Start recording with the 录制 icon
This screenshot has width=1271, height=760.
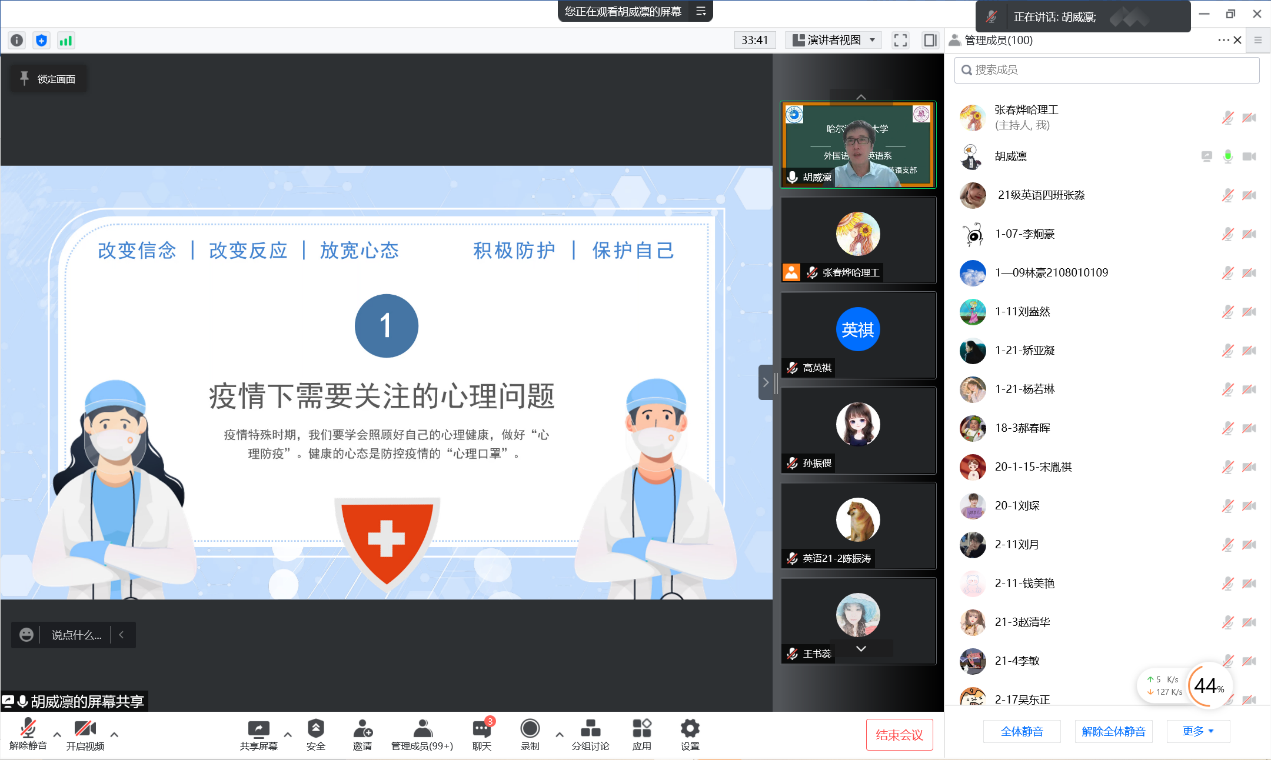click(x=530, y=729)
